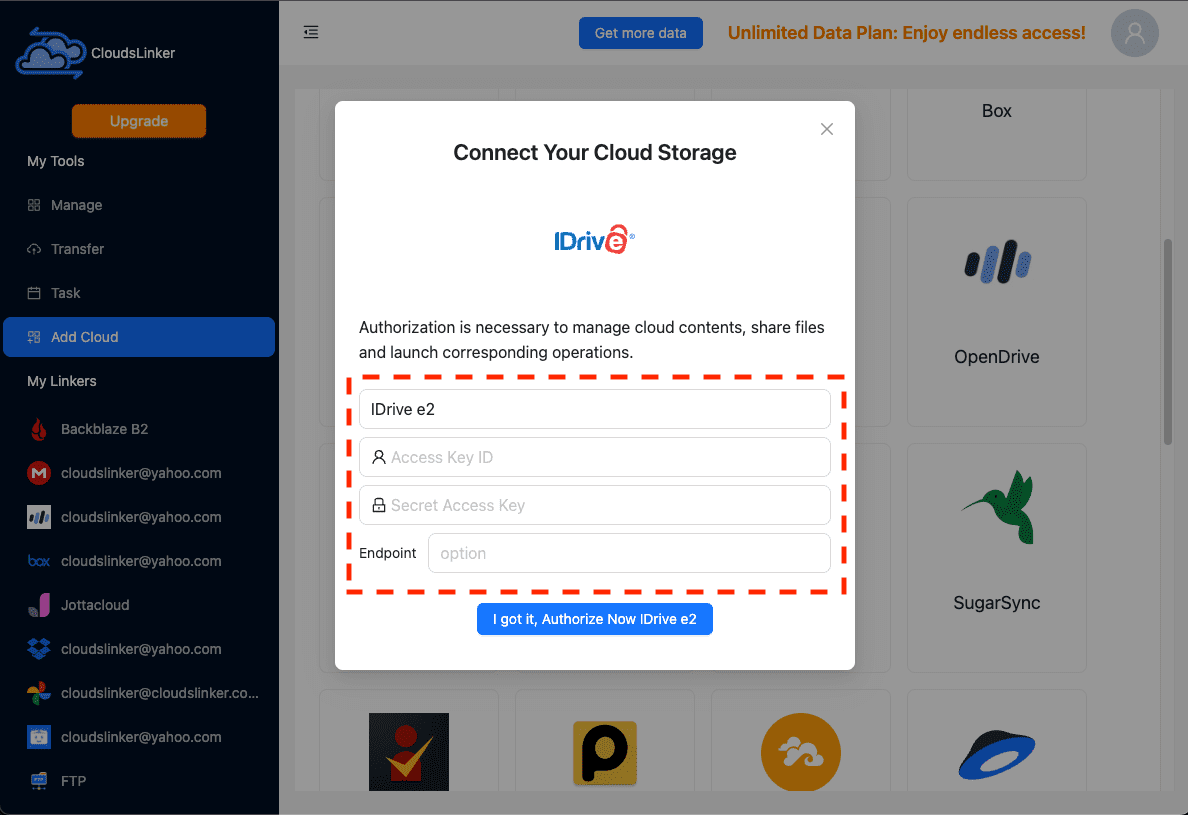This screenshot has width=1188, height=815.
Task: Select the yellow P cloud service icon
Action: [x=605, y=753]
